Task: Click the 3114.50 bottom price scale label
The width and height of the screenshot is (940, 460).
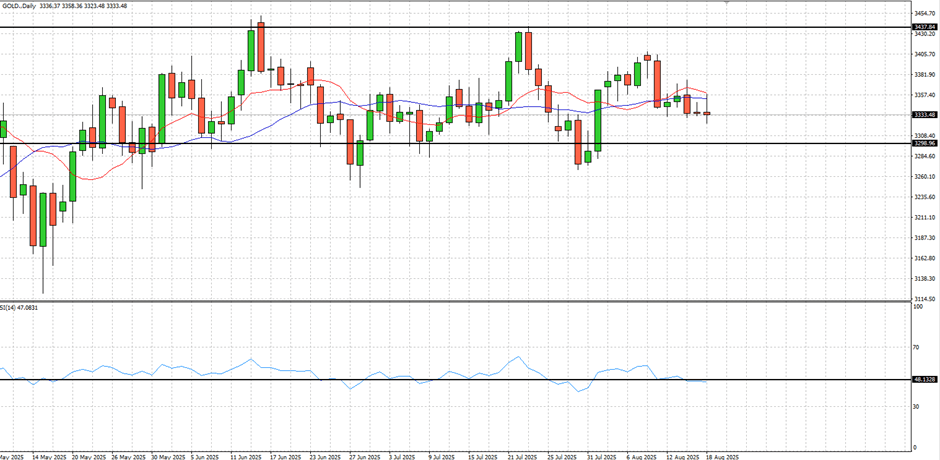Action: tap(926, 298)
